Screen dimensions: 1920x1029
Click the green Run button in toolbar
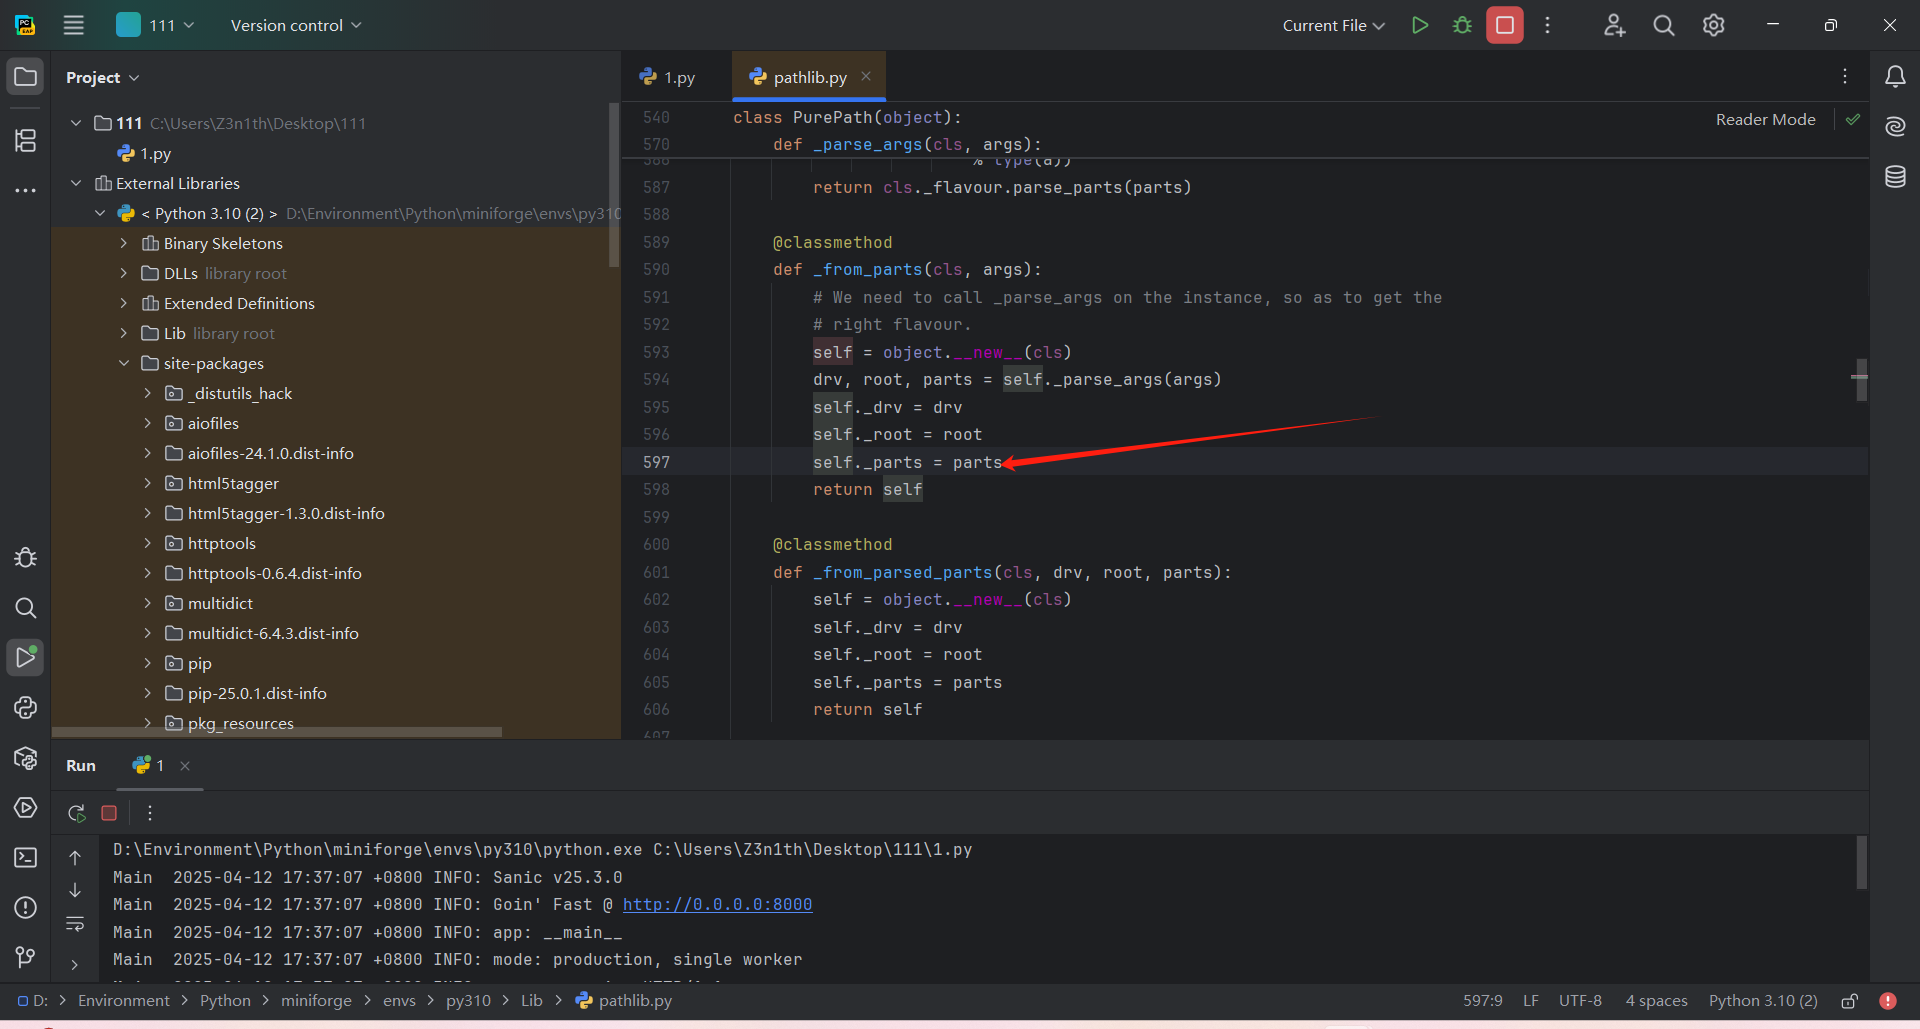click(1419, 26)
